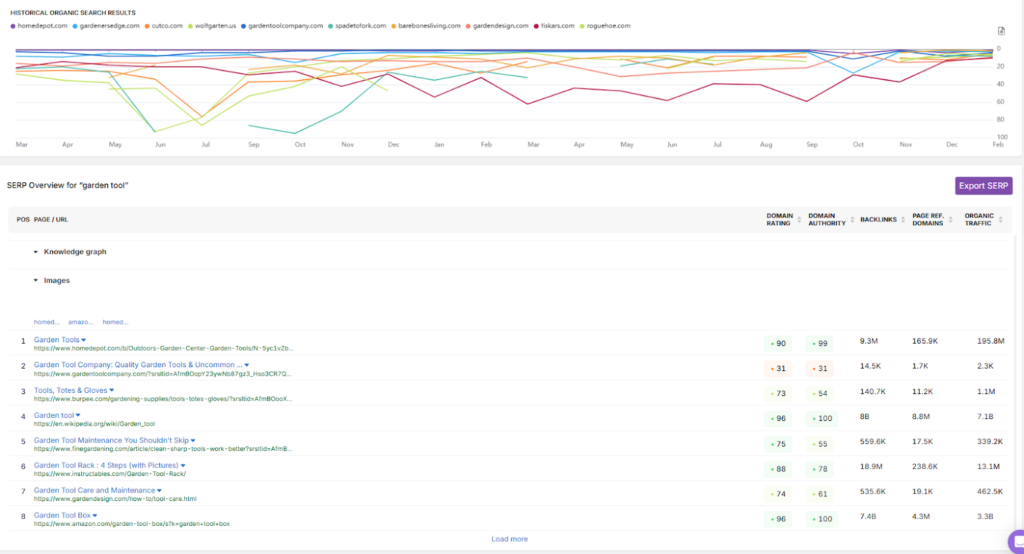Toggle homedepot.com legend series
Screen dimensions: 1024x554
click(39, 26)
